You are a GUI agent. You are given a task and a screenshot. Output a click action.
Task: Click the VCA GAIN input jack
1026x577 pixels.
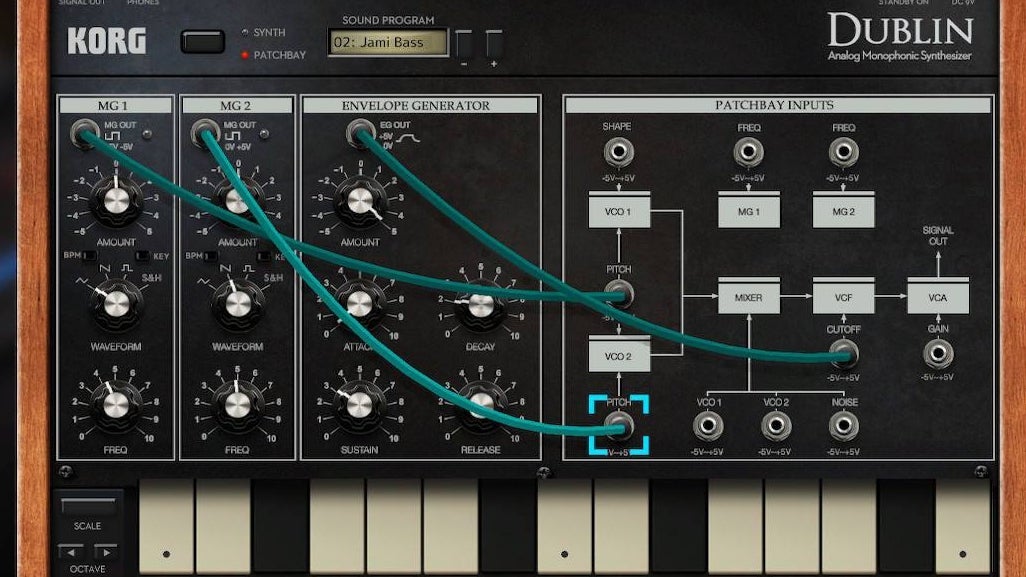[x=938, y=353]
